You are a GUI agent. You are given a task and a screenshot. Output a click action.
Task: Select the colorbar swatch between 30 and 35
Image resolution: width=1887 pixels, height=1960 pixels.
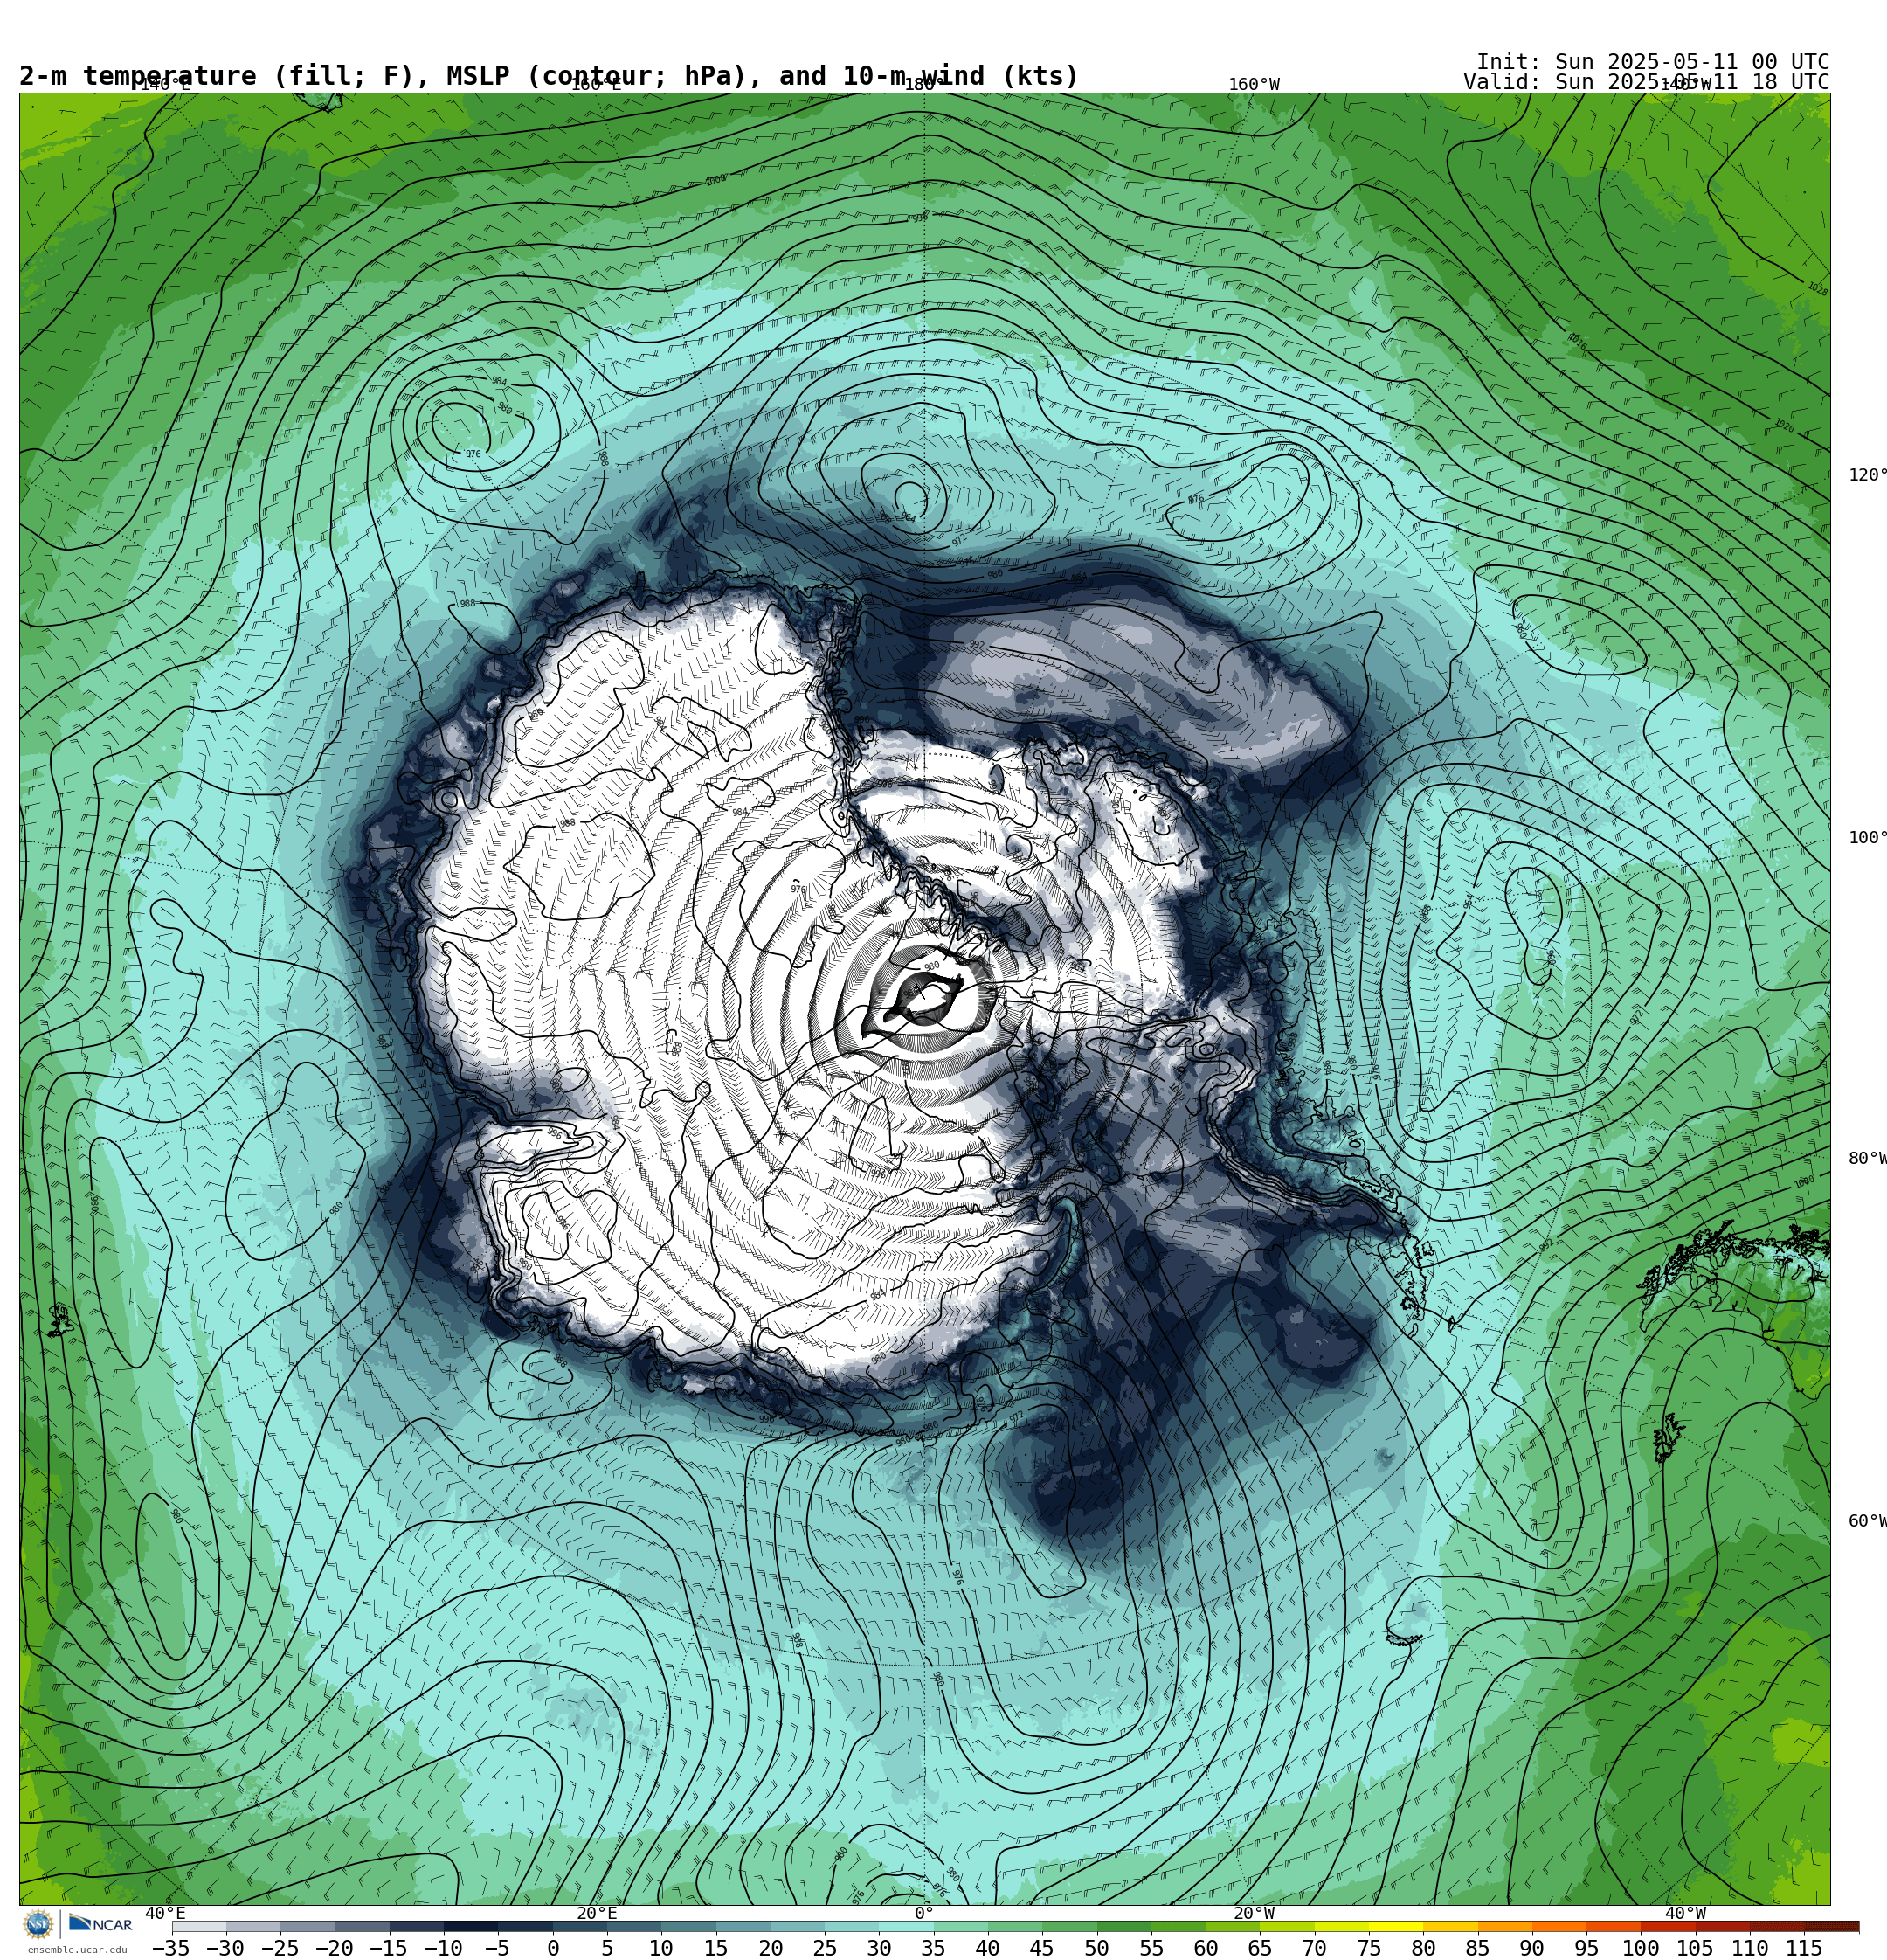coord(906,1926)
